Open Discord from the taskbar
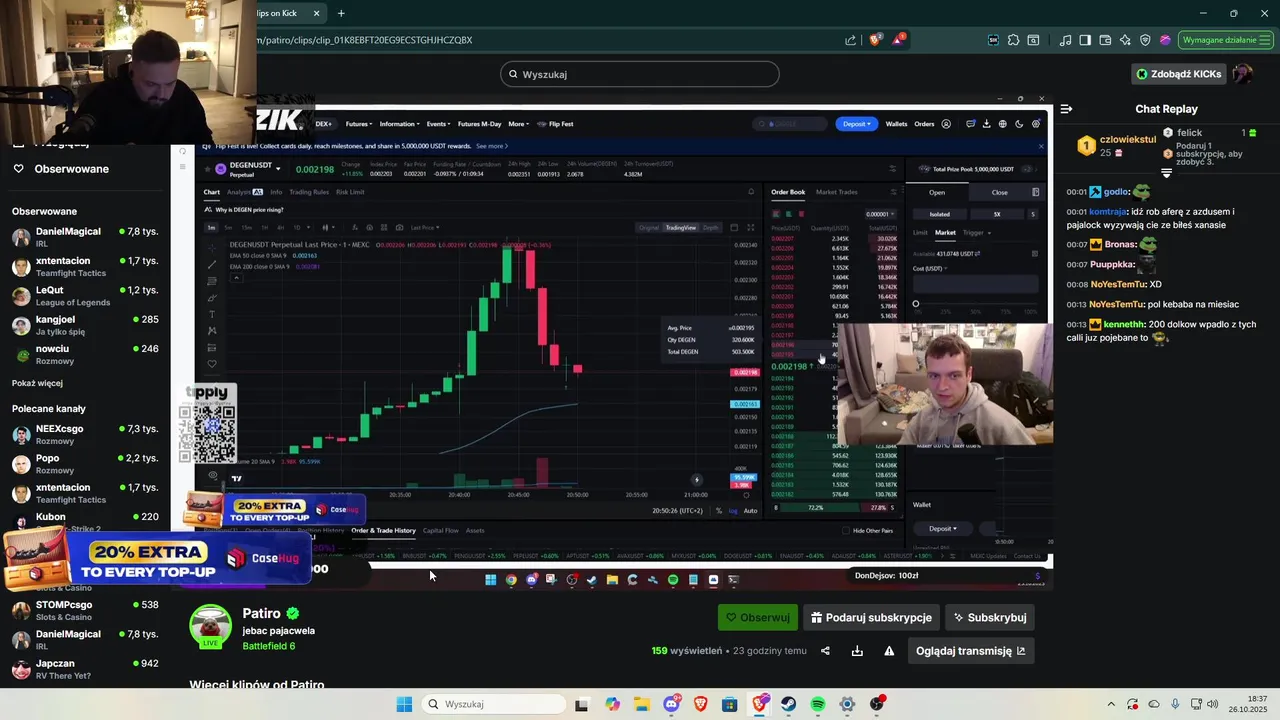The width and height of the screenshot is (1280, 720). (x=671, y=704)
